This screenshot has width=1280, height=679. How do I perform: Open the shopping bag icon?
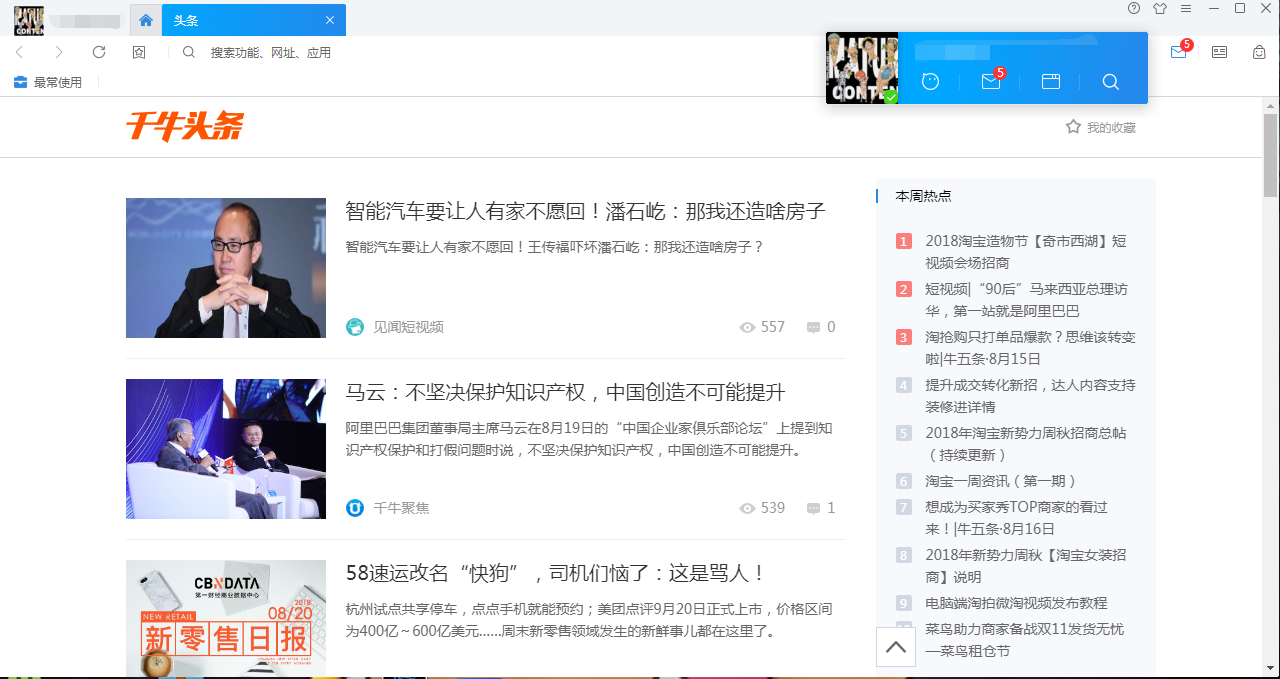point(1259,52)
